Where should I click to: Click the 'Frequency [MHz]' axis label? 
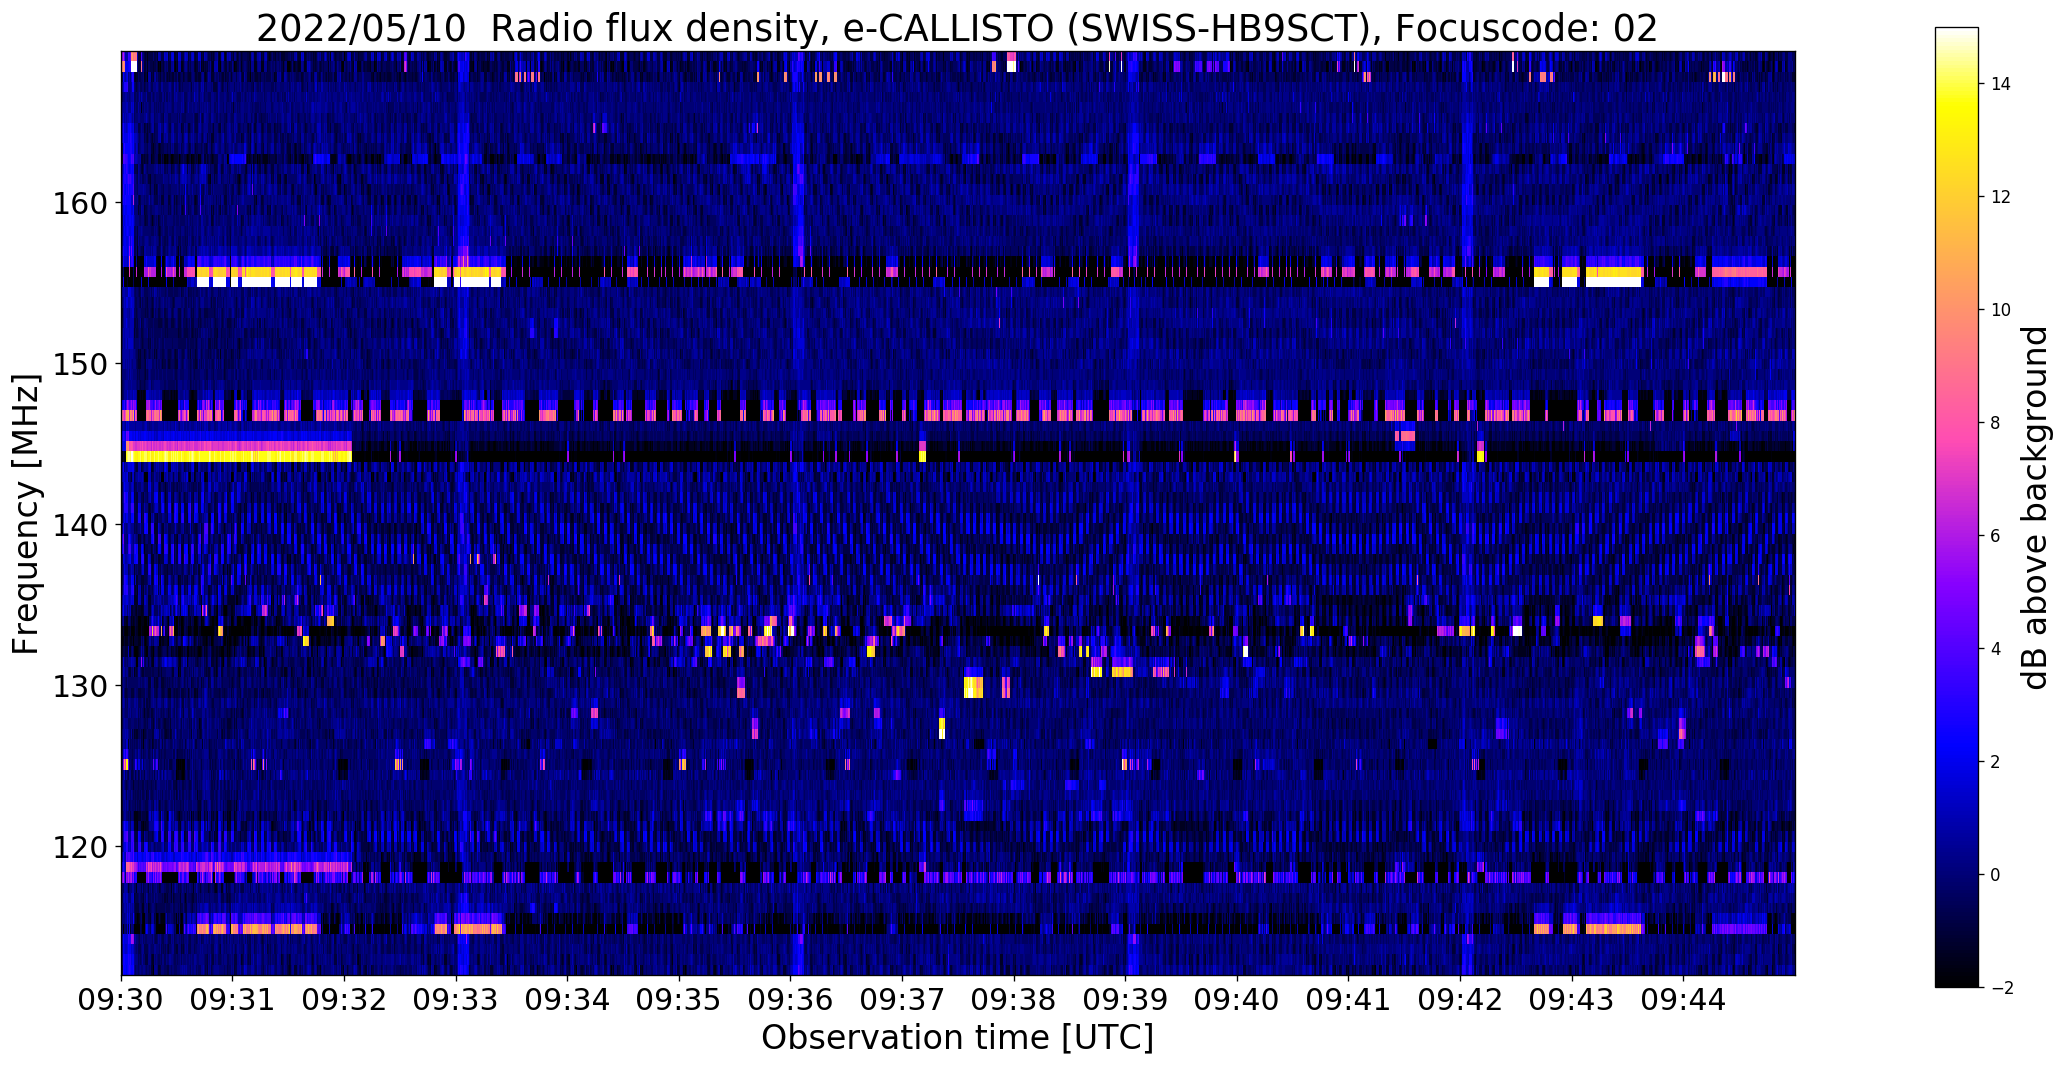point(26,514)
